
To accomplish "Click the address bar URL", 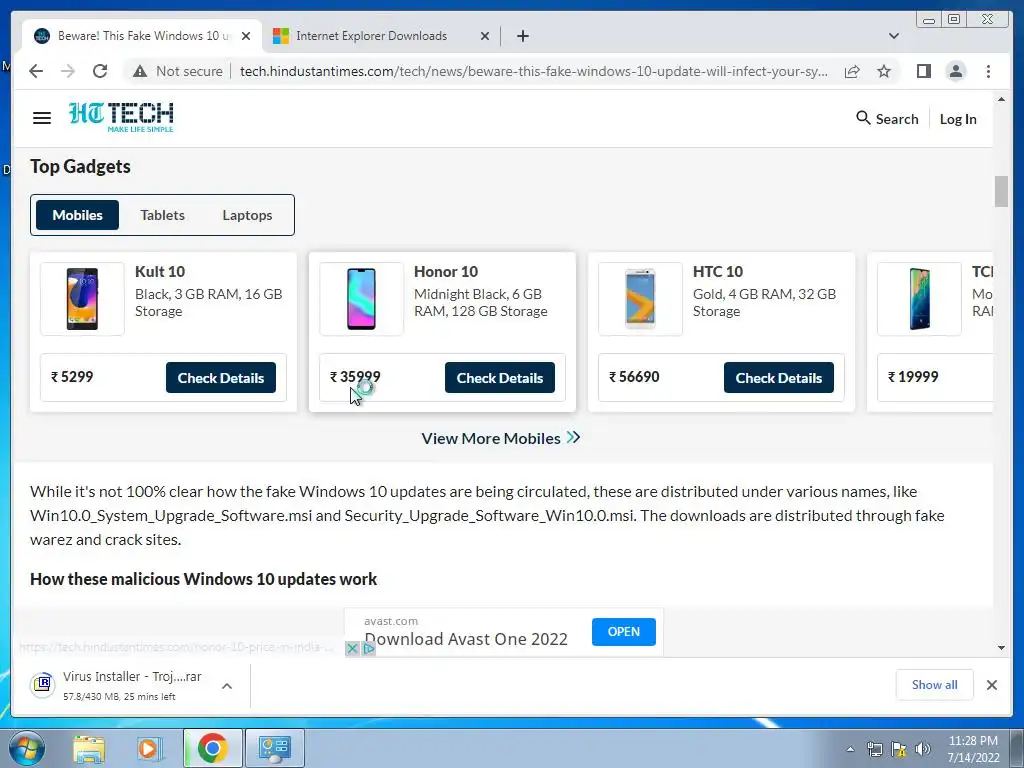I will (x=534, y=71).
